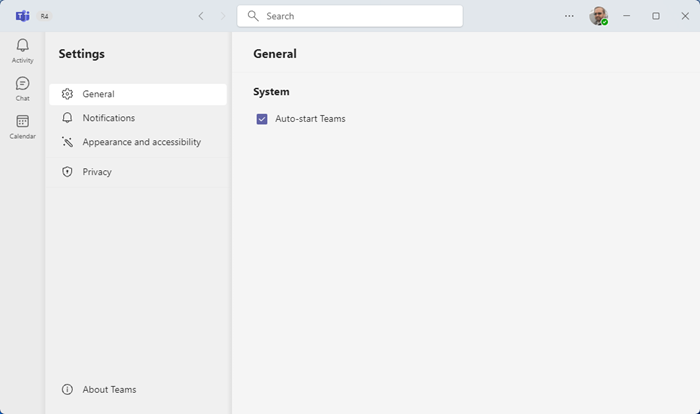The width and height of the screenshot is (700, 414).
Task: Minimize the Teams window
Action: [626, 16]
